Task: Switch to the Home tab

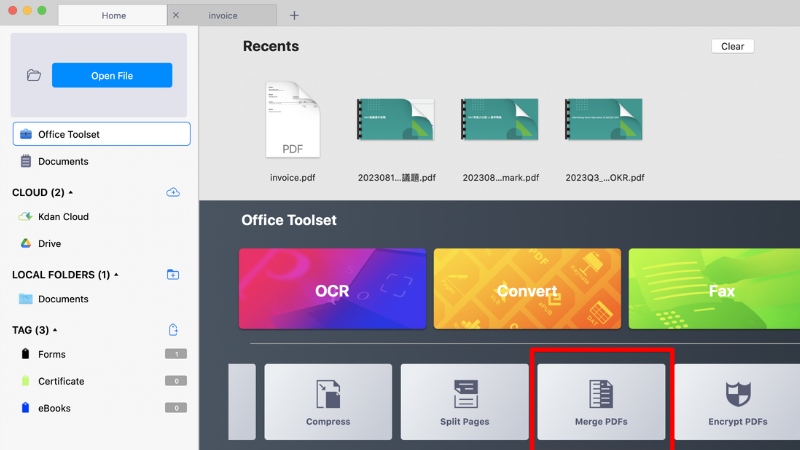Action: [x=113, y=15]
